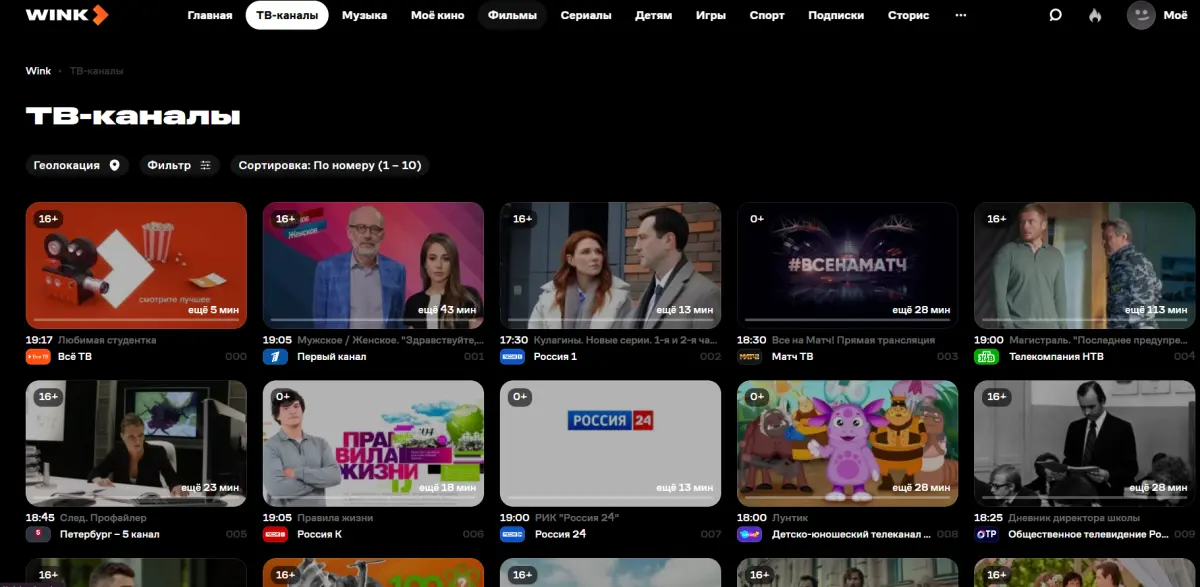This screenshot has height=587, width=1200.
Task: Open the Детям section
Action: [x=653, y=15]
